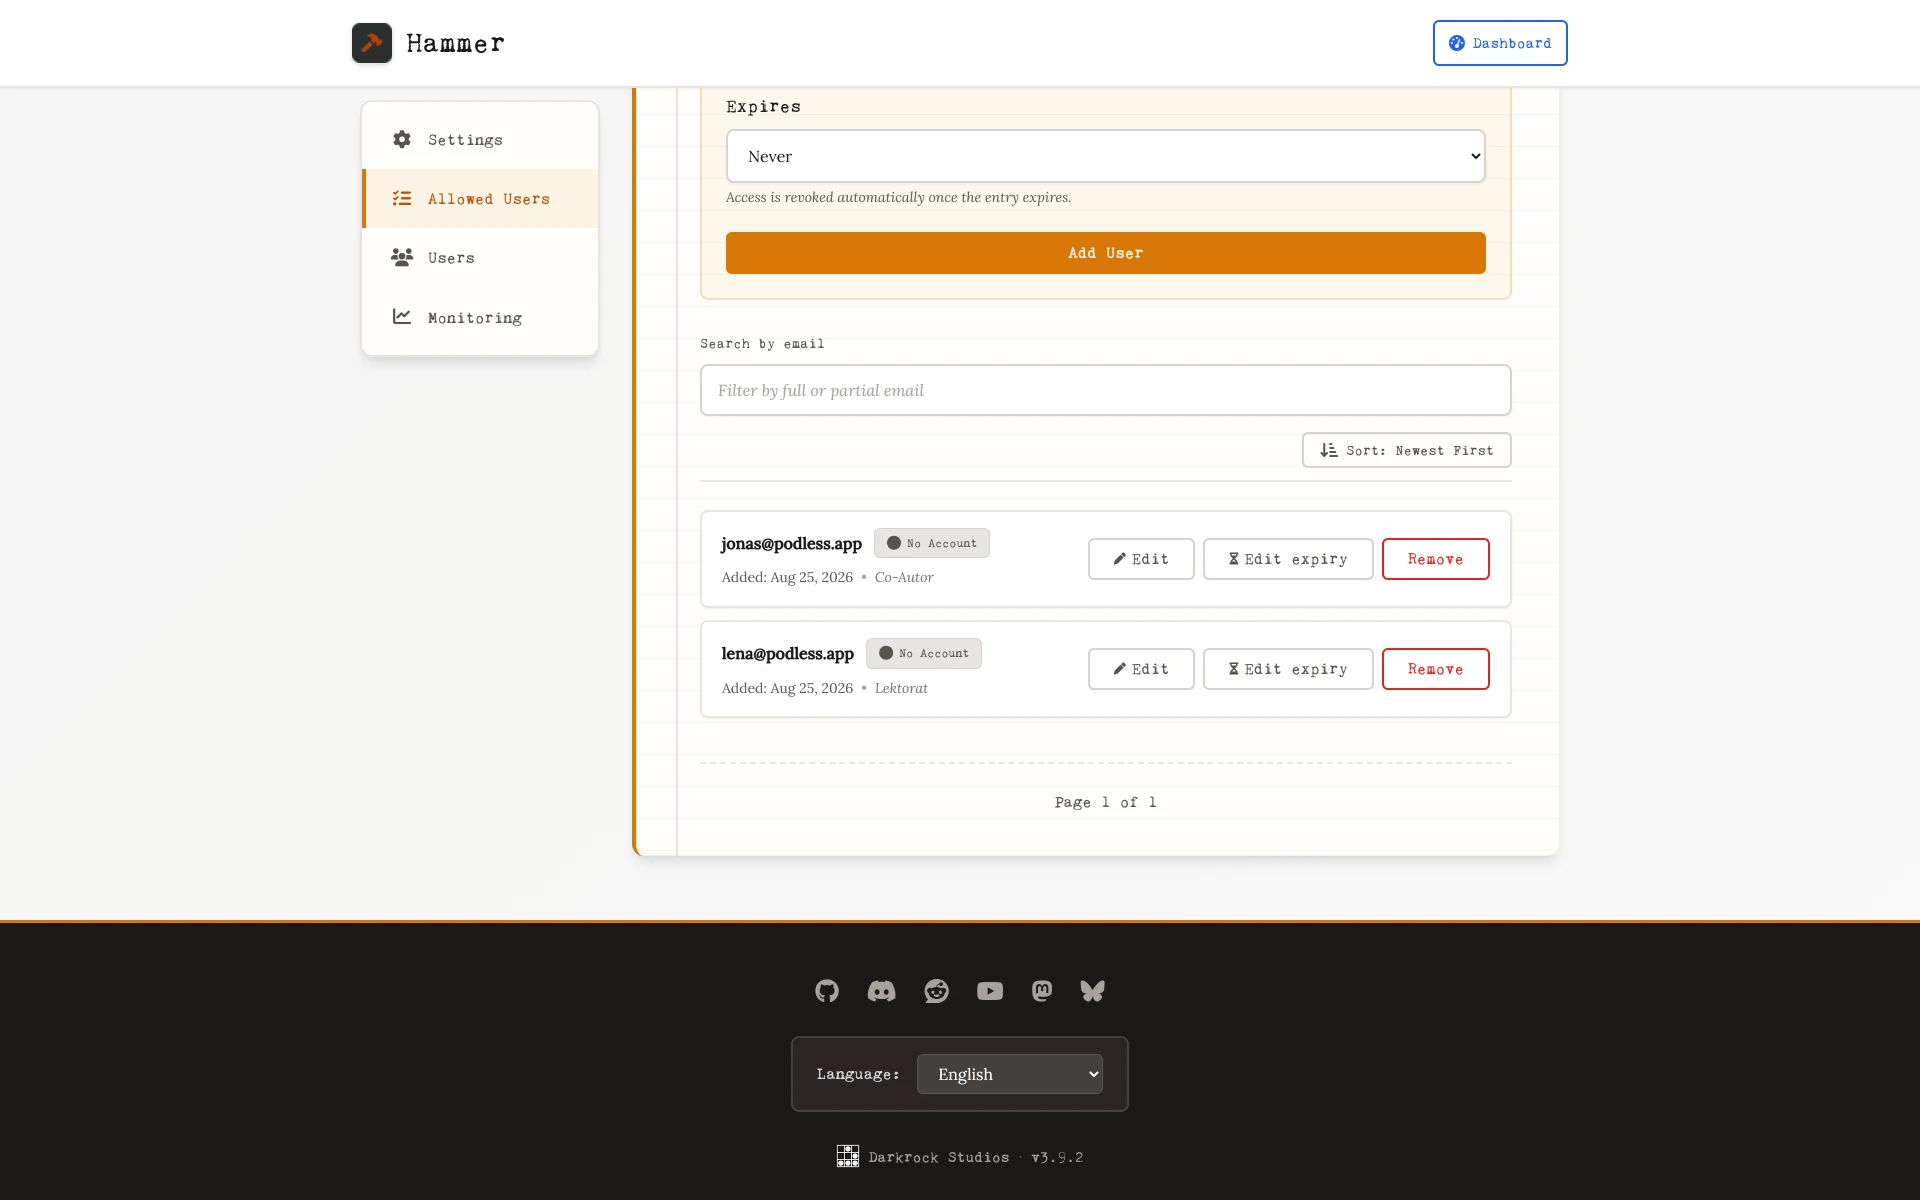
Task: Remove the jonas@podless.app entry
Action: point(1436,559)
